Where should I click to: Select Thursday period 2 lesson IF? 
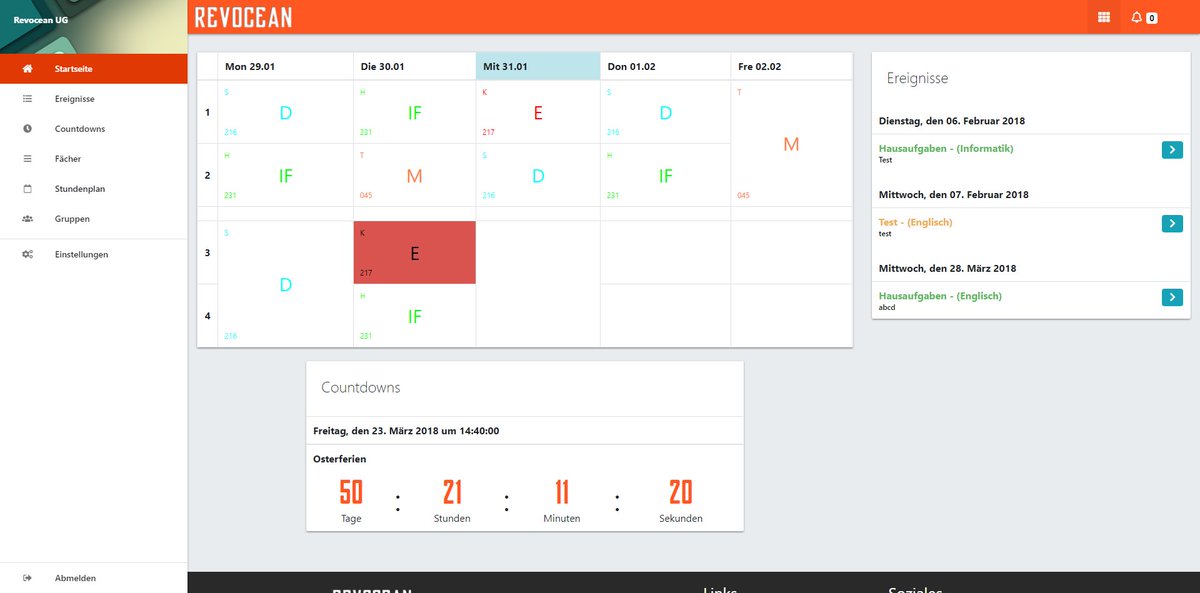(x=666, y=175)
